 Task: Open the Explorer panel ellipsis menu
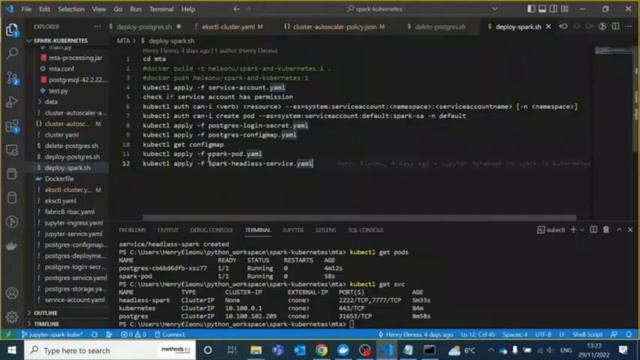[x=97, y=27]
